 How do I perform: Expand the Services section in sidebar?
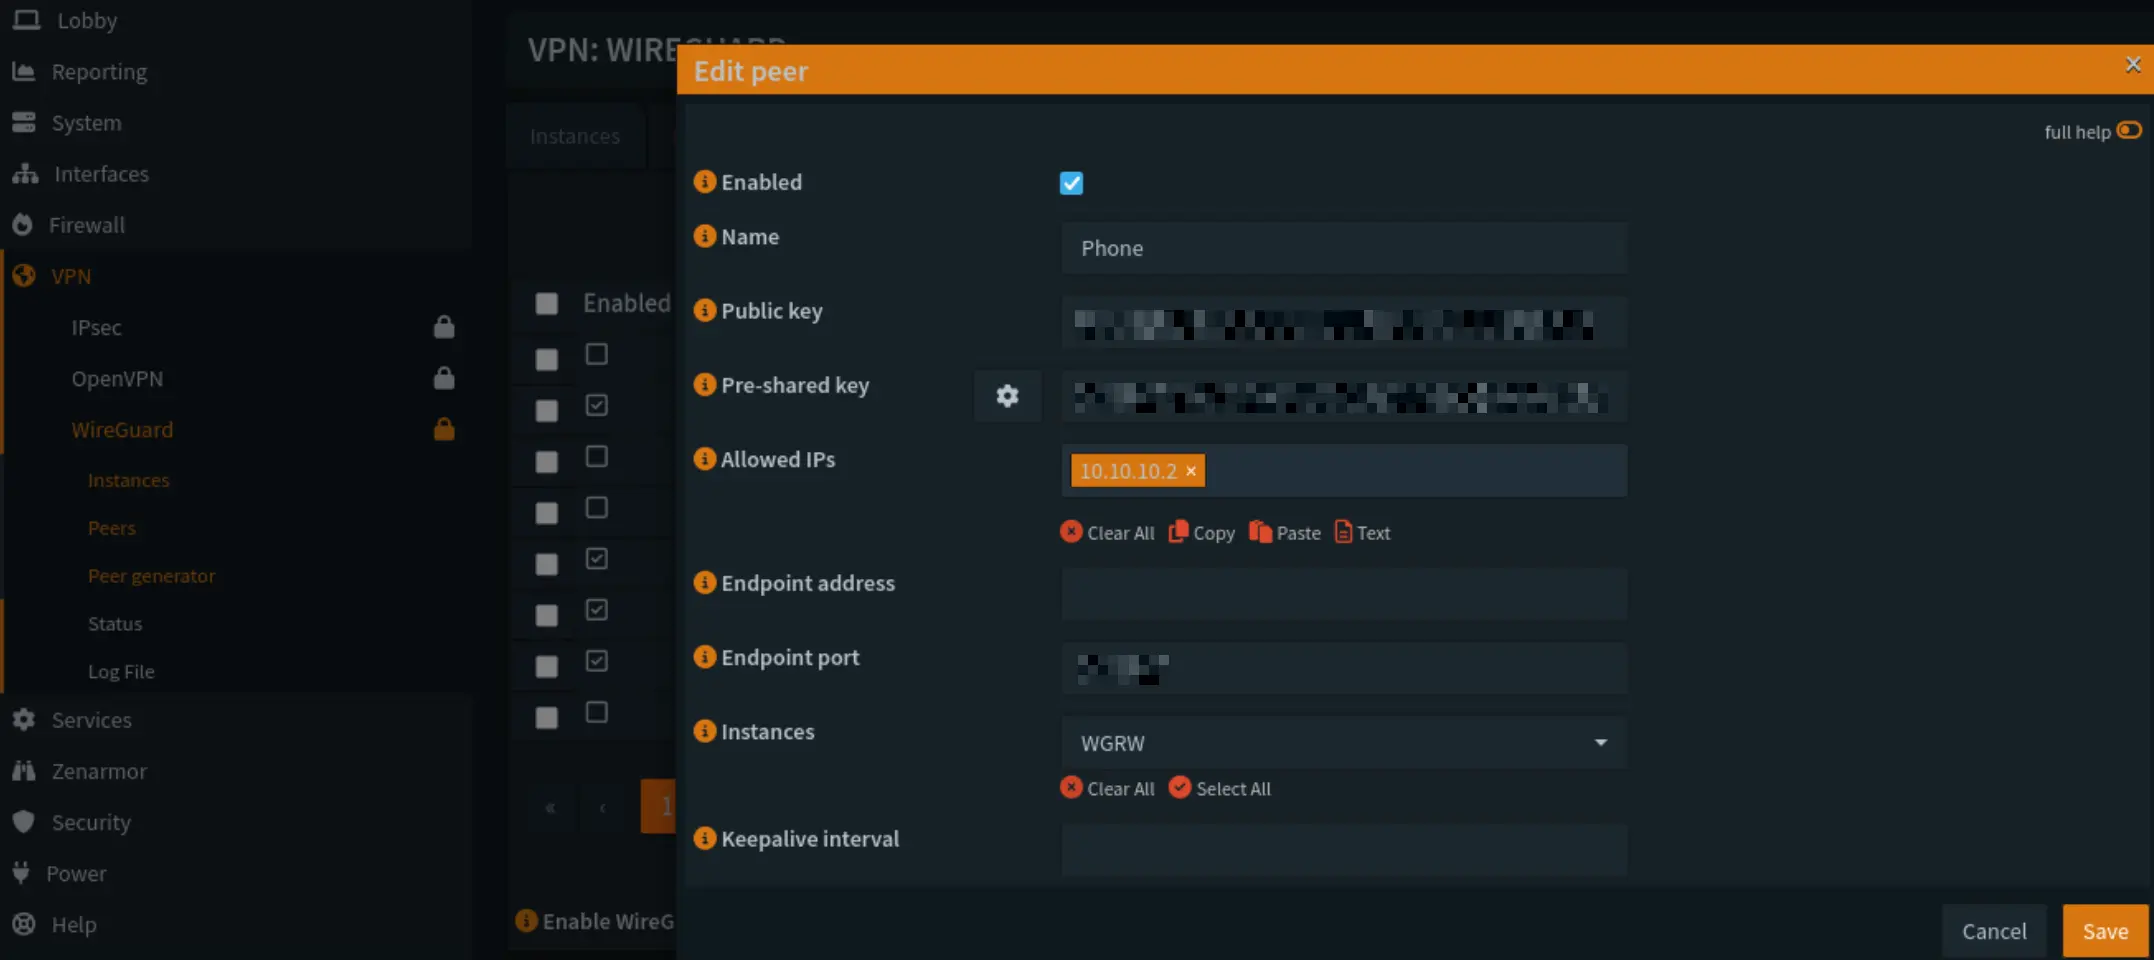[91, 720]
